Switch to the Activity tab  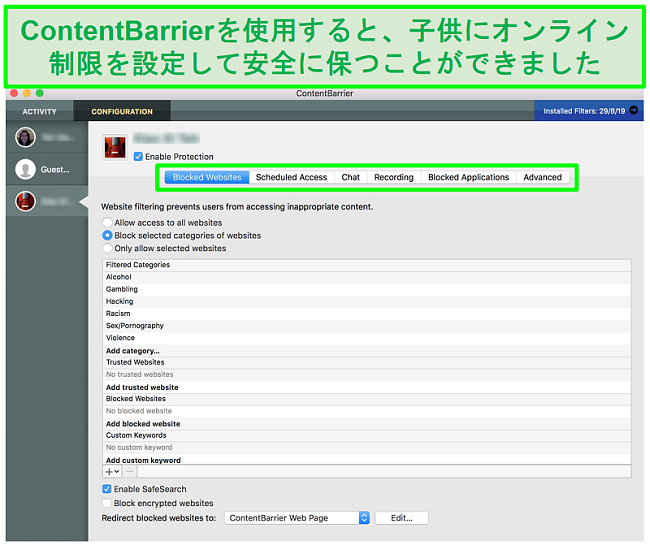pyautogui.click(x=39, y=111)
